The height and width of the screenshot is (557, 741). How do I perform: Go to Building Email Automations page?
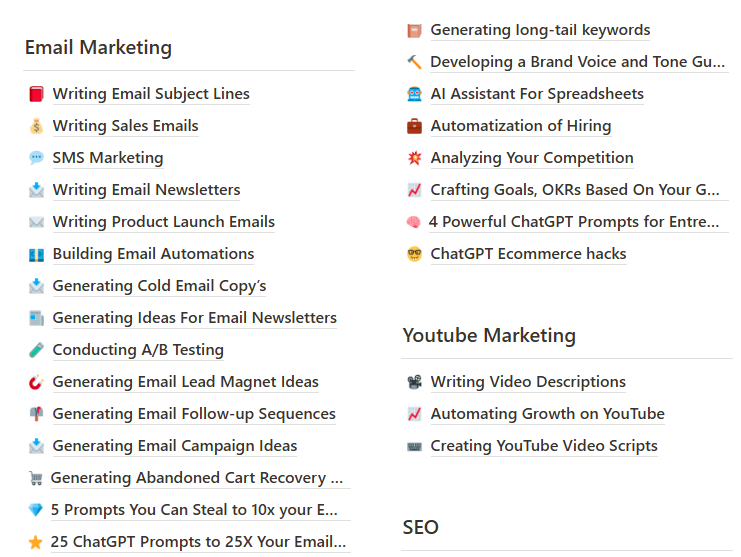[x=153, y=254]
